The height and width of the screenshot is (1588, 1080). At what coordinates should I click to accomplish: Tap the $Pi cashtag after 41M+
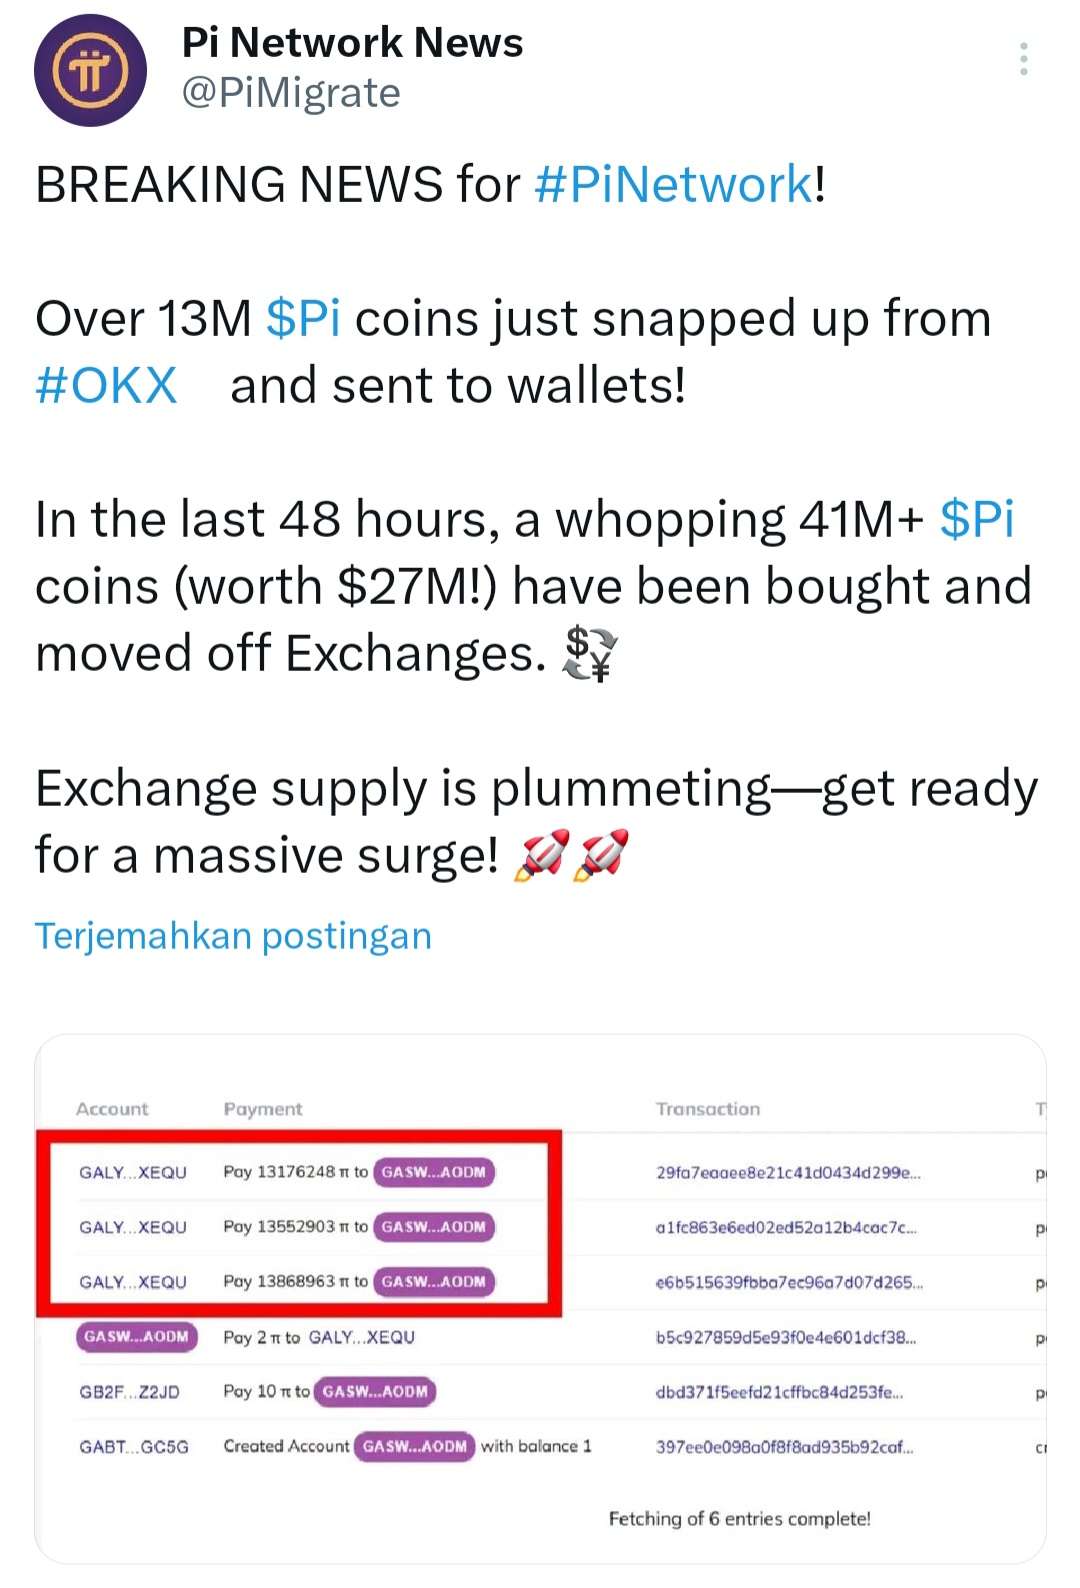[977, 520]
